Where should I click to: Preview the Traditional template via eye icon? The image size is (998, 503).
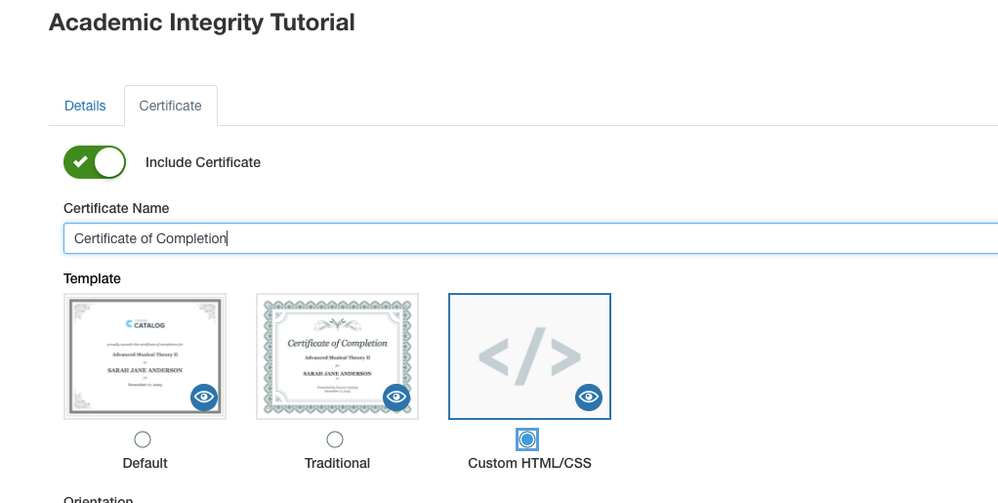pos(397,397)
